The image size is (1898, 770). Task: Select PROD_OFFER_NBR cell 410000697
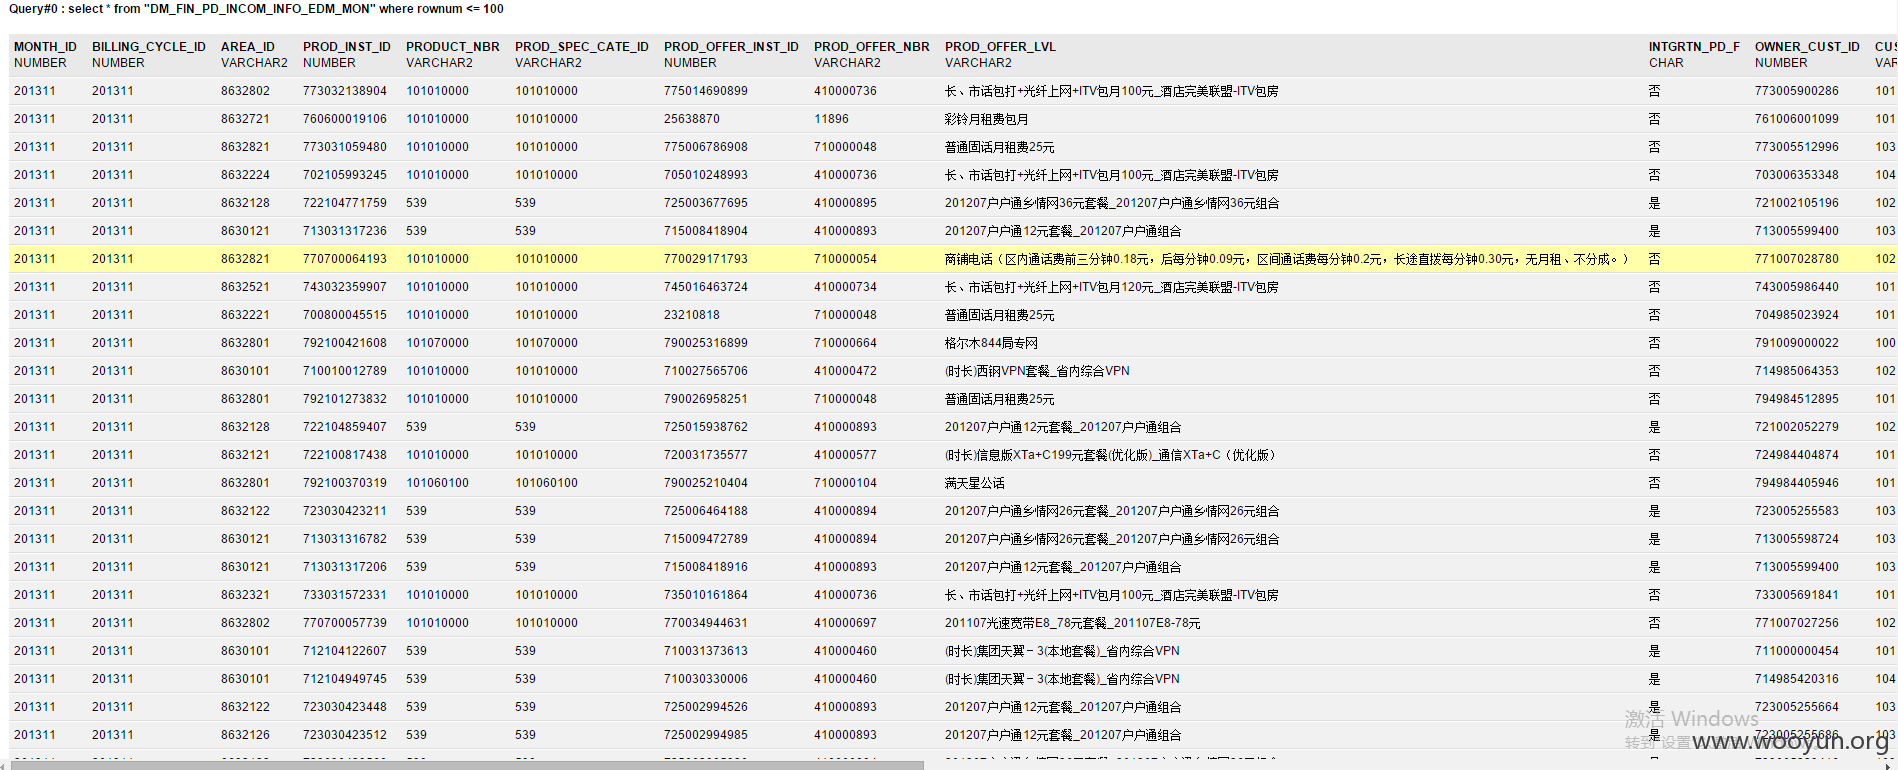845,623
